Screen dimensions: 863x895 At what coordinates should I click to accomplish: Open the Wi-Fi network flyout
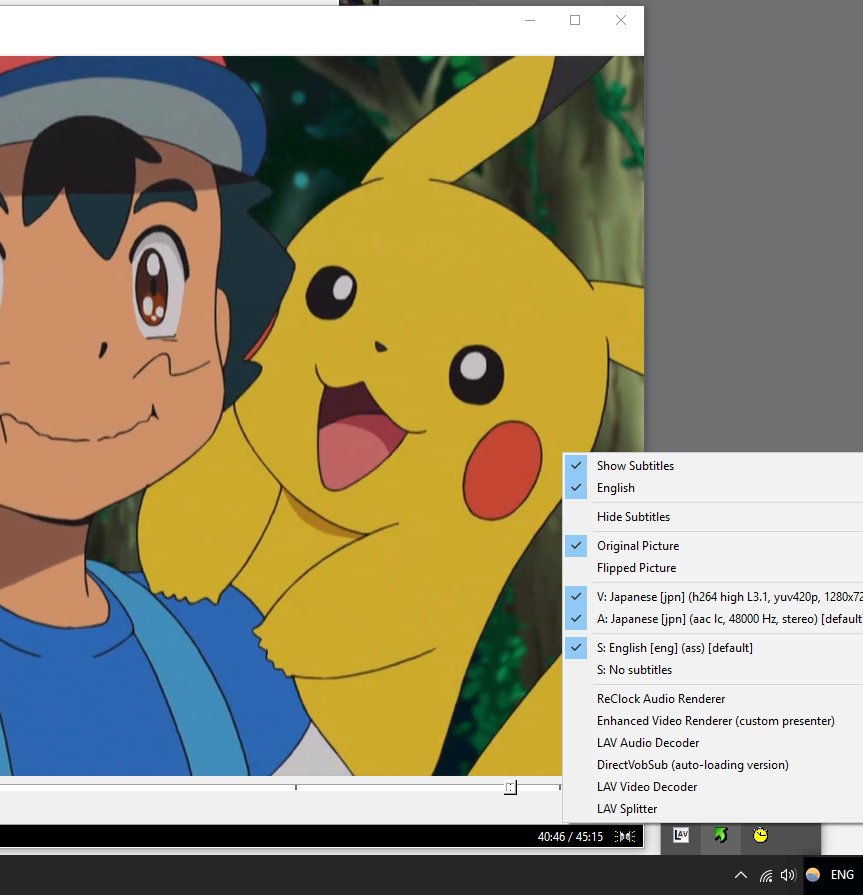pyautogui.click(x=766, y=875)
